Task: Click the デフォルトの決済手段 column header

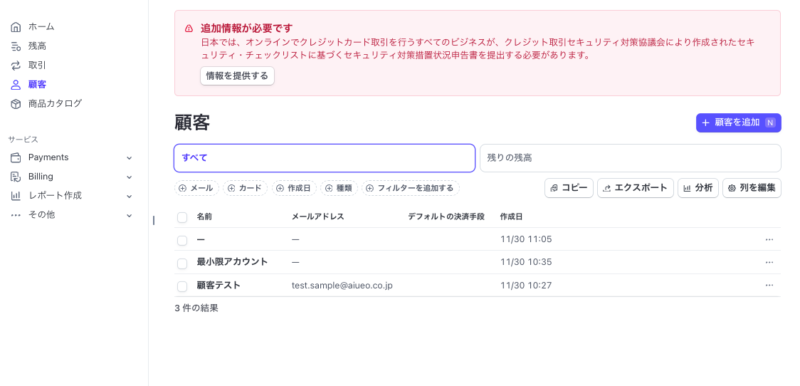Action: (x=446, y=217)
